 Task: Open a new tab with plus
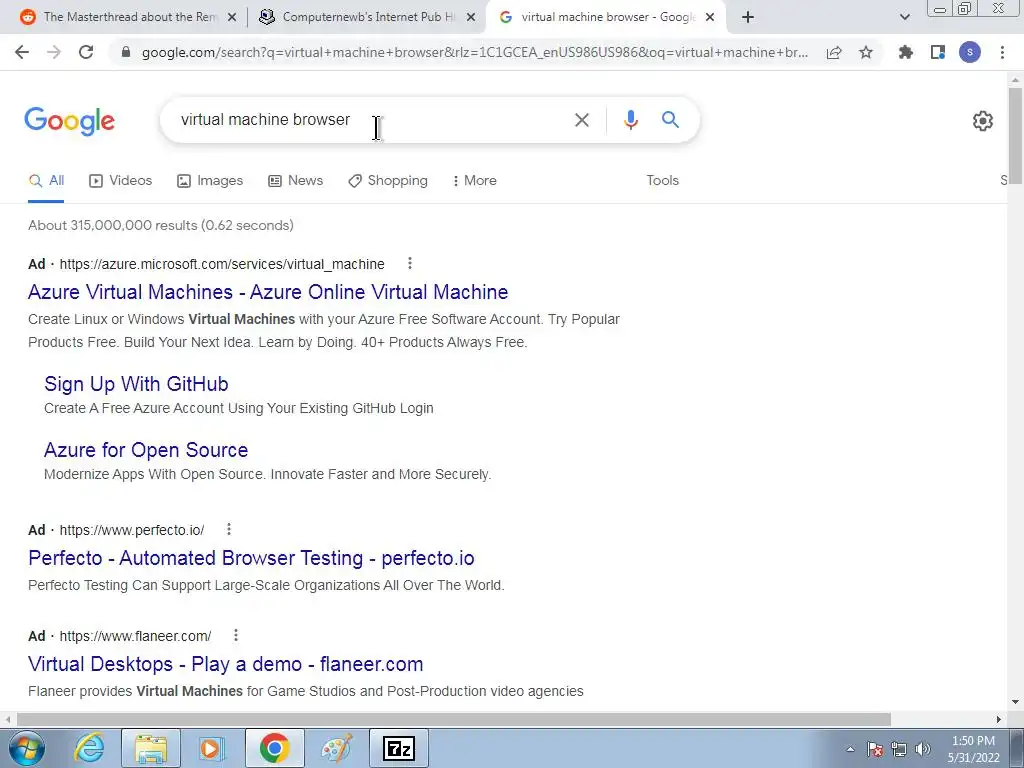748,18
